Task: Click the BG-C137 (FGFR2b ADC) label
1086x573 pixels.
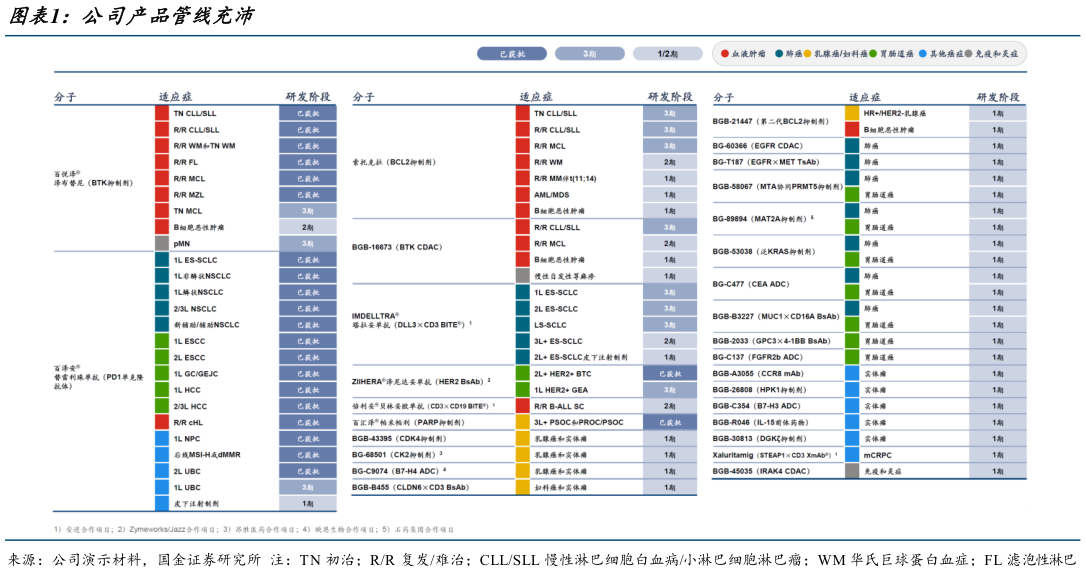Action: 757,357
